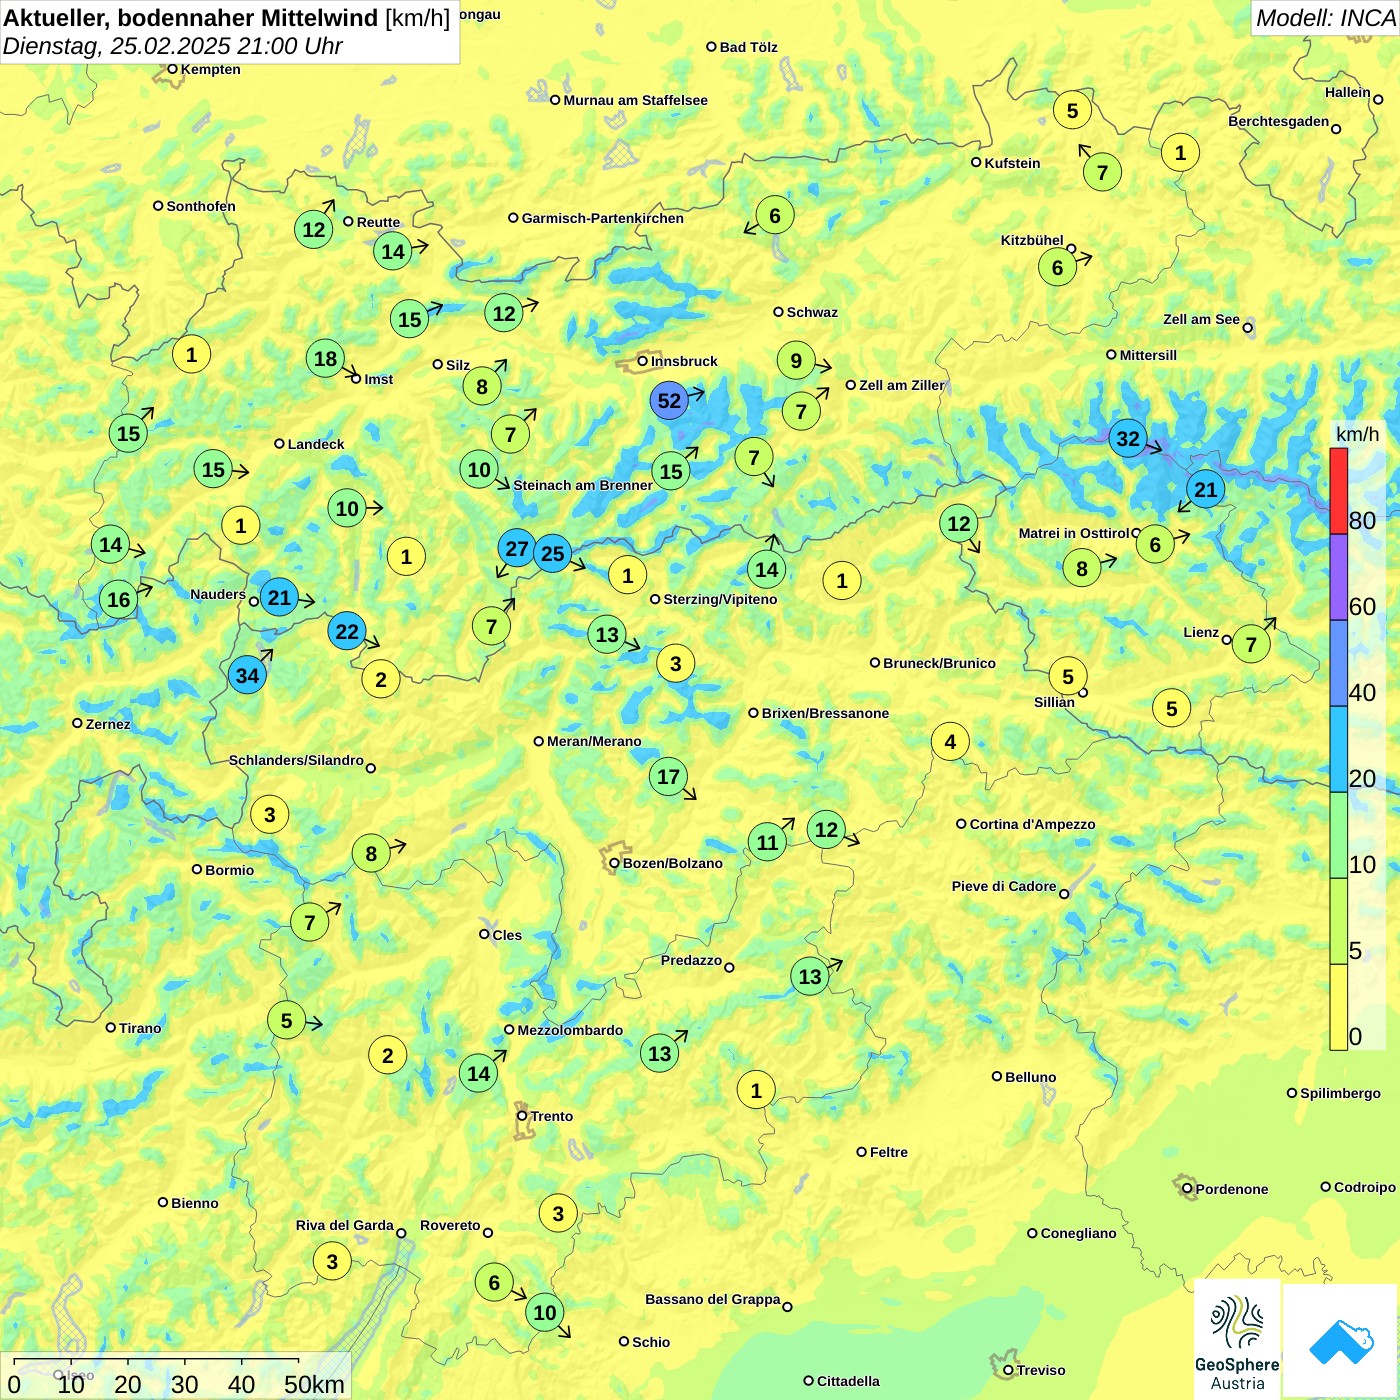Click the legend 'km/h' unit heading

click(1358, 434)
